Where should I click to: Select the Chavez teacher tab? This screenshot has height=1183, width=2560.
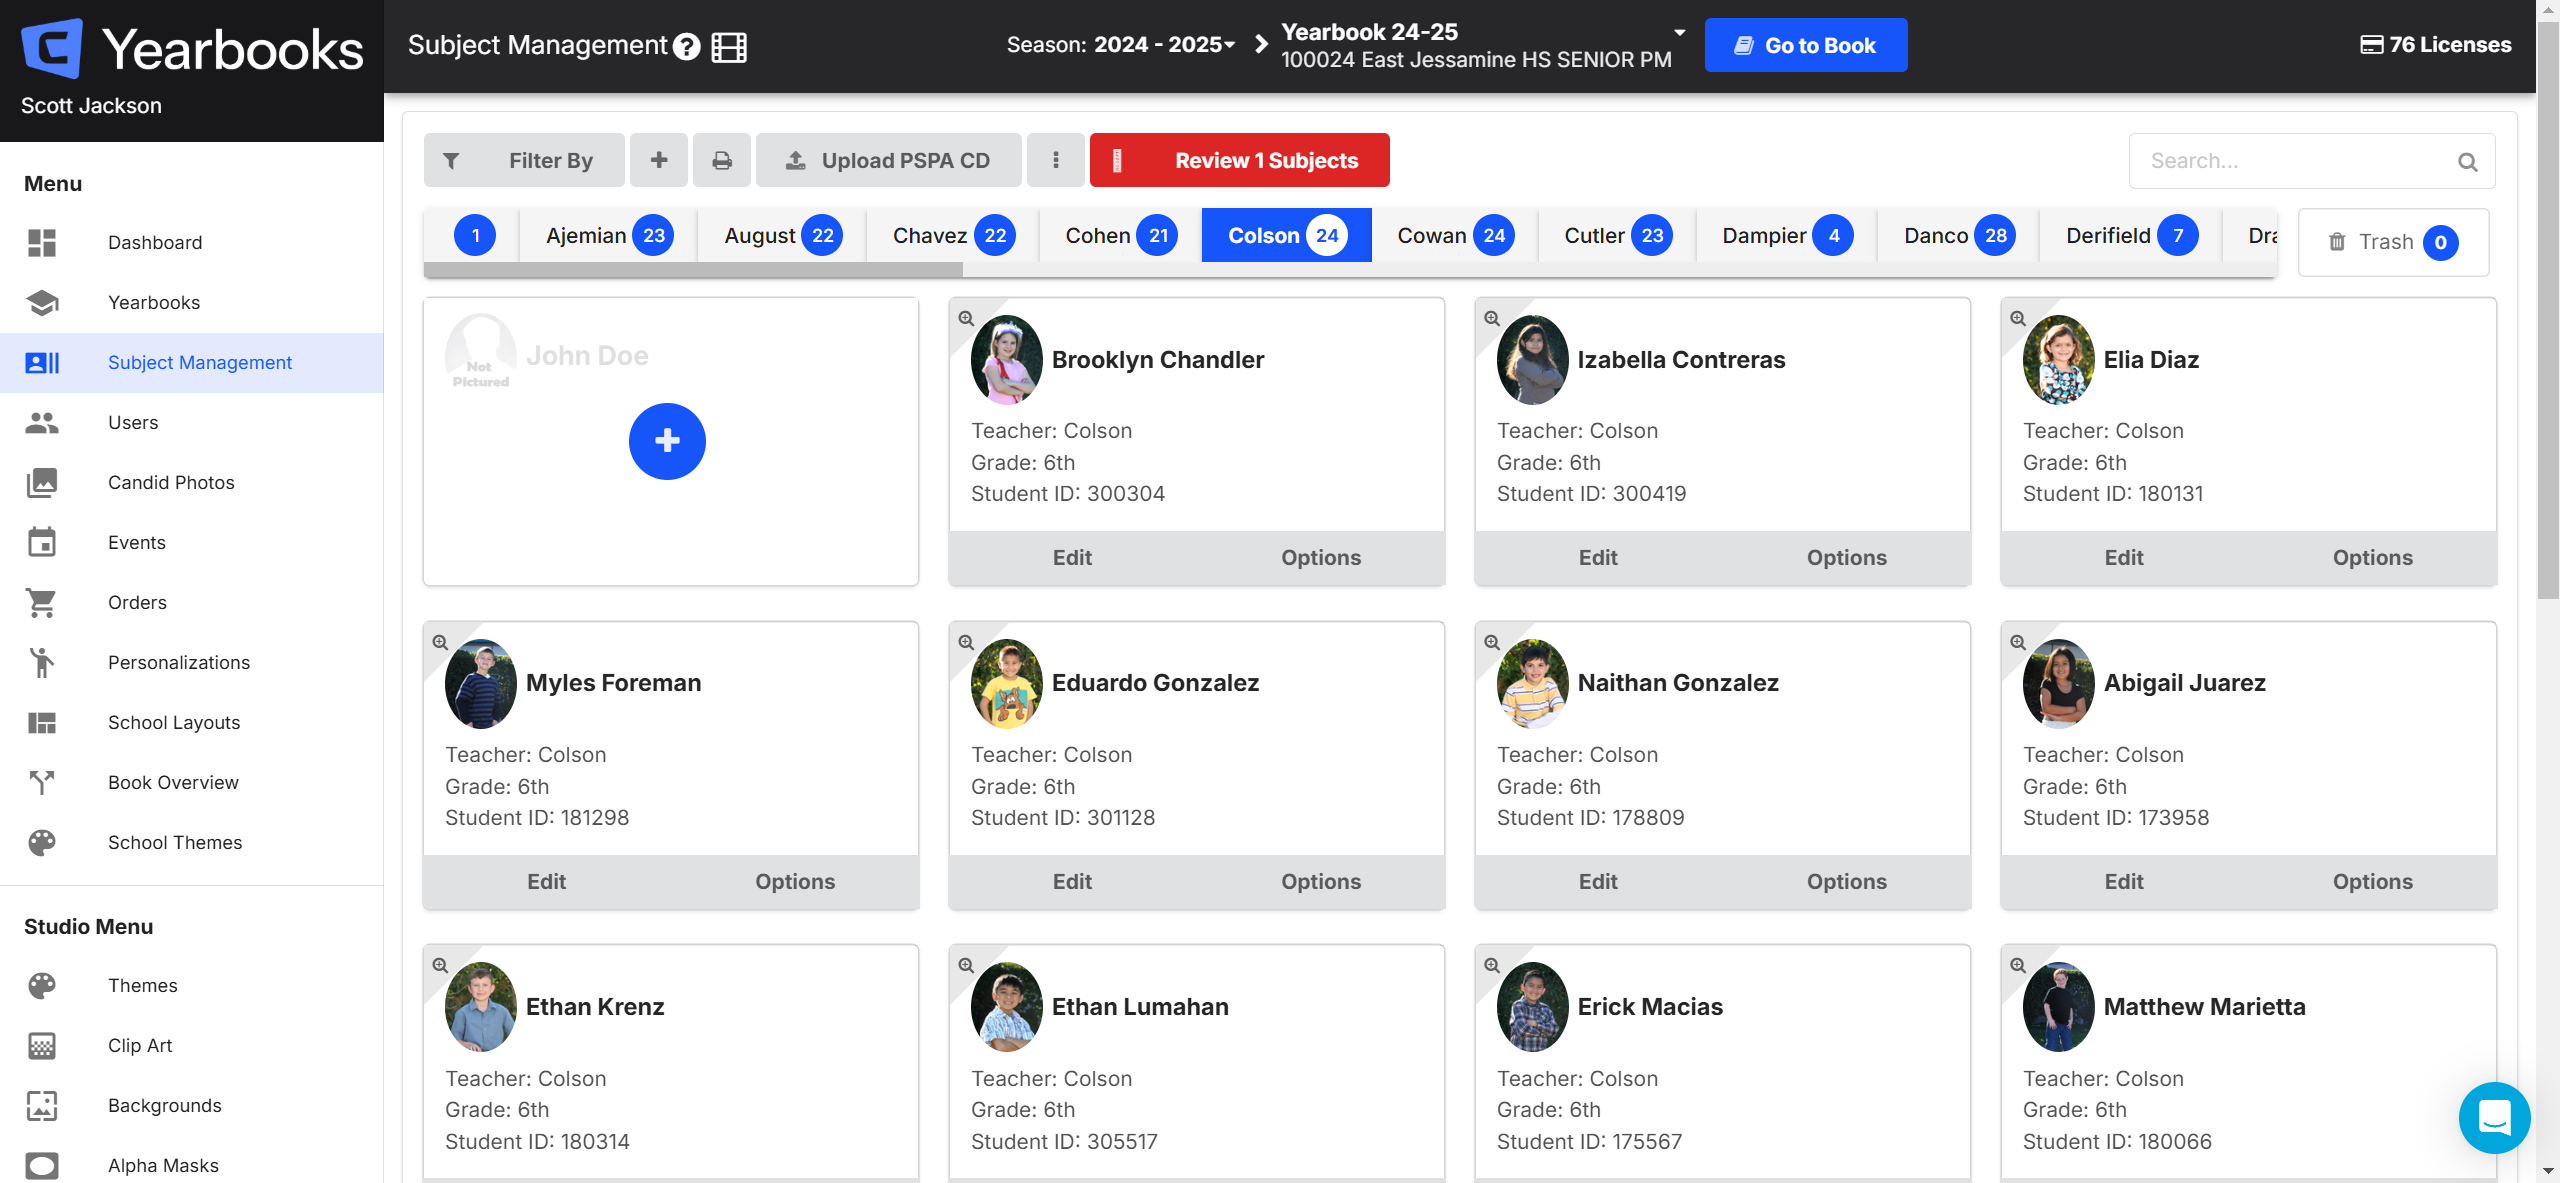tap(952, 235)
